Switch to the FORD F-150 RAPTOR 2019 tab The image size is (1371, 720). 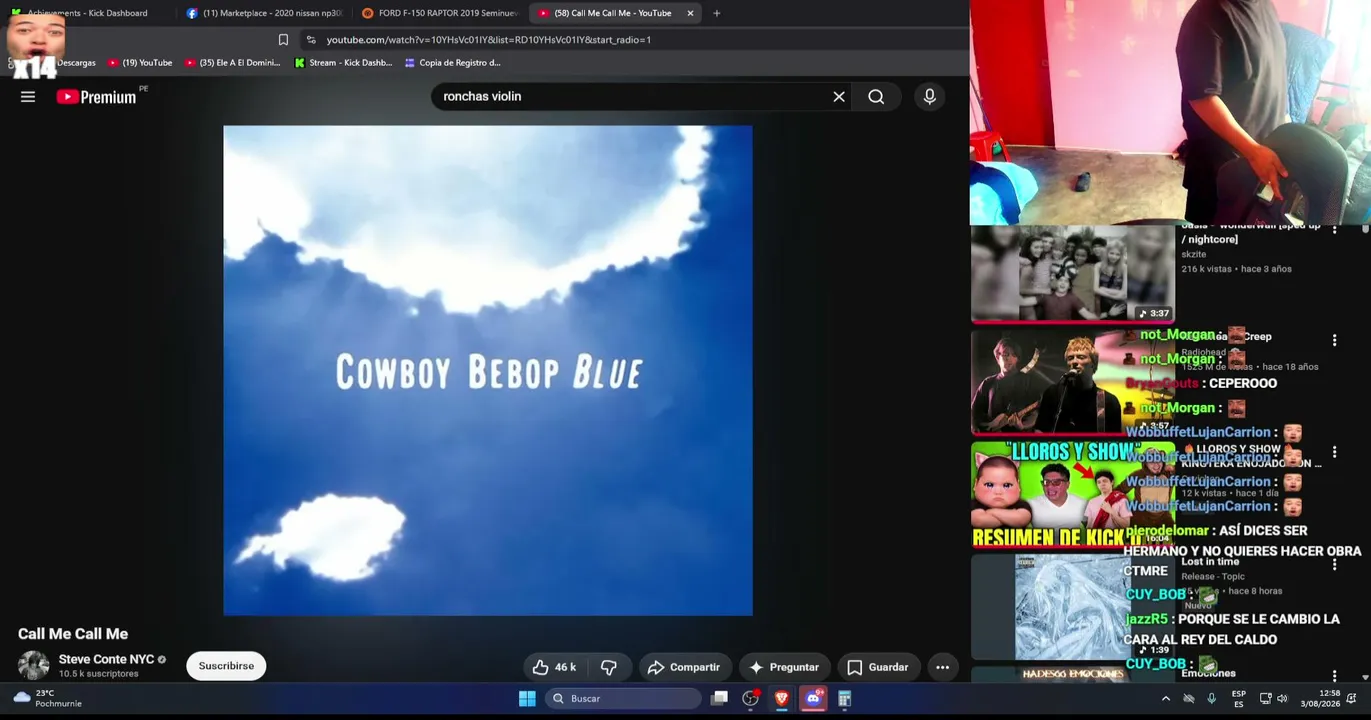pos(439,13)
